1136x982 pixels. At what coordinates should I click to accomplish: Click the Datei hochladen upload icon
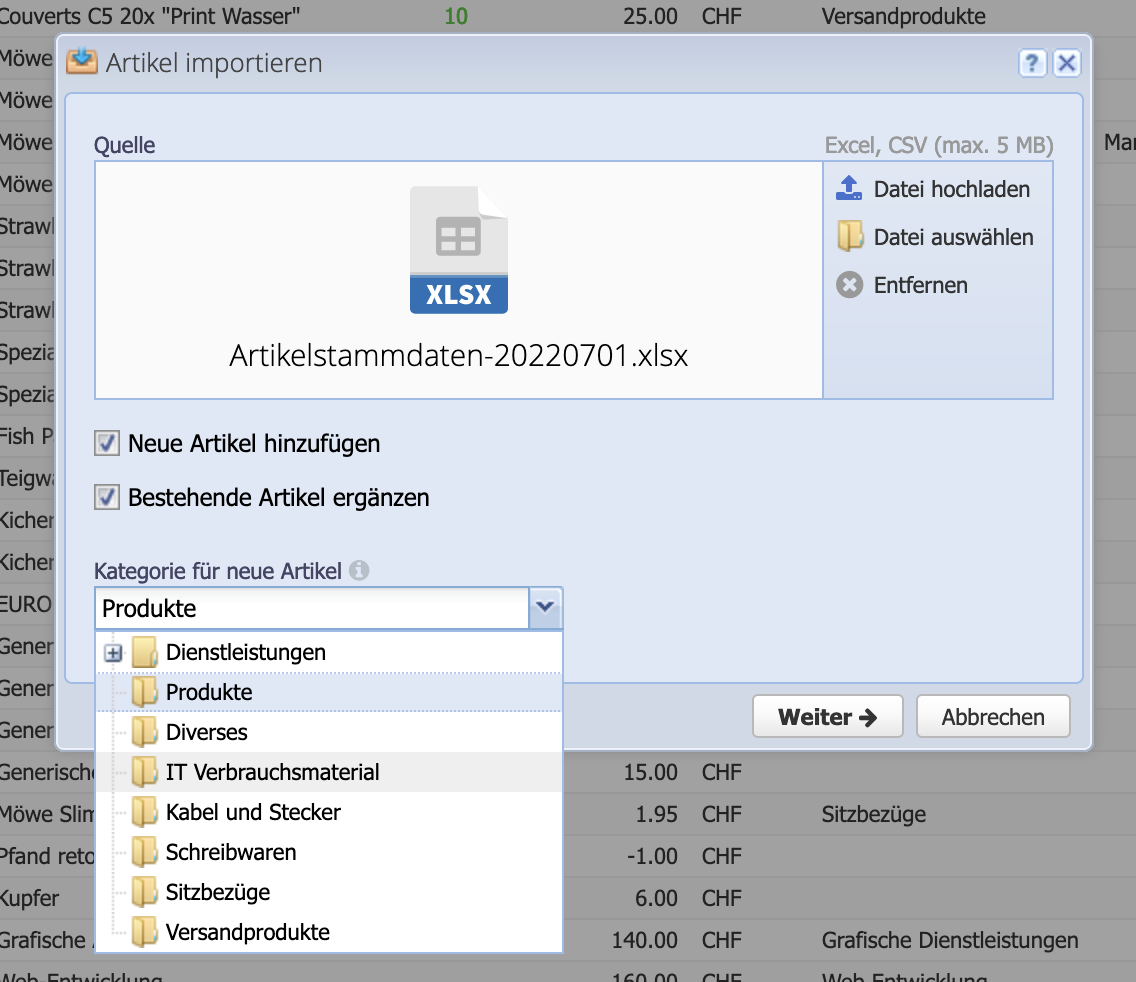pos(848,188)
